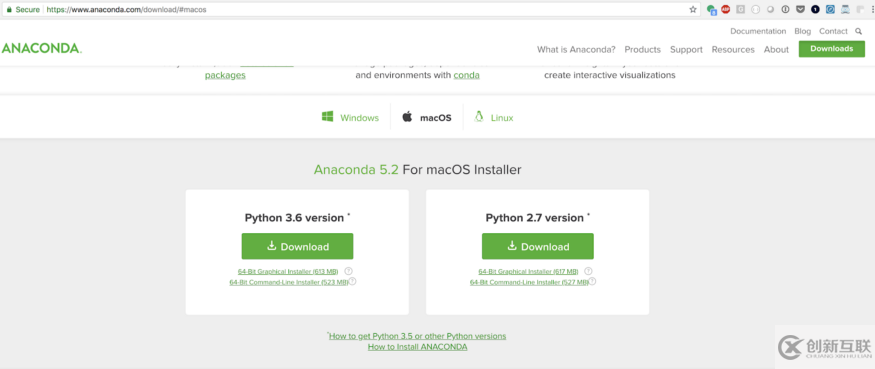Open the About menu

click(x=776, y=50)
